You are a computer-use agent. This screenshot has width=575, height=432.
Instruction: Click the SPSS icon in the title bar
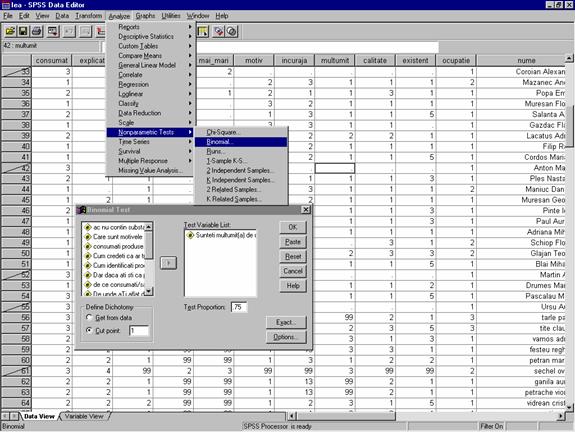tap(6, 5)
